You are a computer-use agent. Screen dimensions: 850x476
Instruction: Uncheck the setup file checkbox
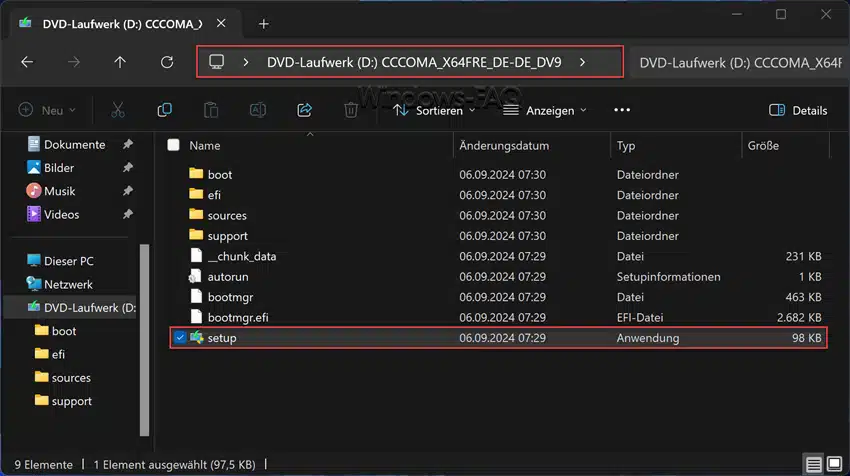[179, 337]
